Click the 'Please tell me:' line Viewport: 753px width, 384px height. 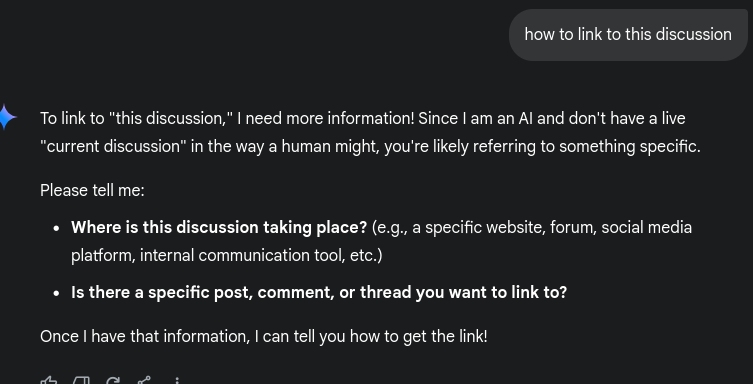[92, 191]
